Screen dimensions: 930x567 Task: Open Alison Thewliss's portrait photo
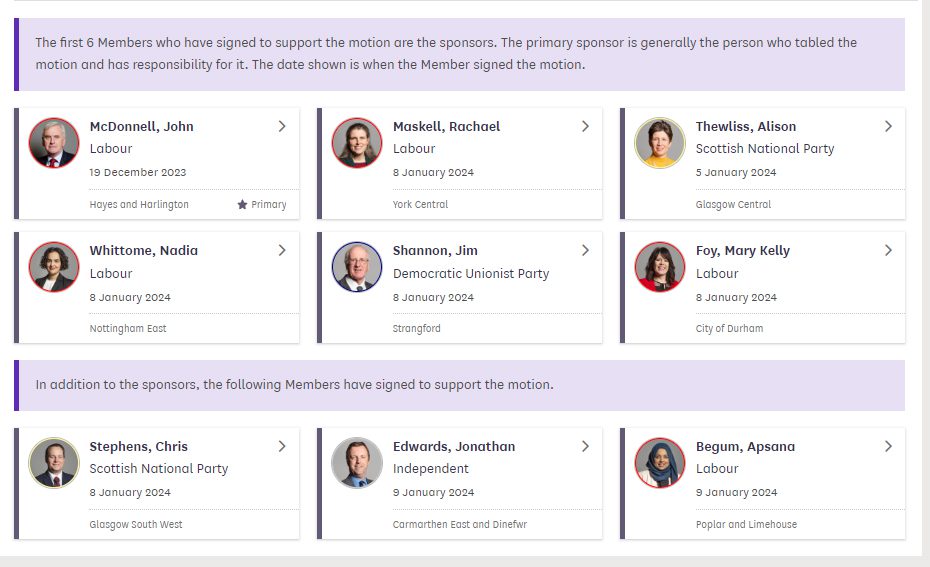(660, 142)
